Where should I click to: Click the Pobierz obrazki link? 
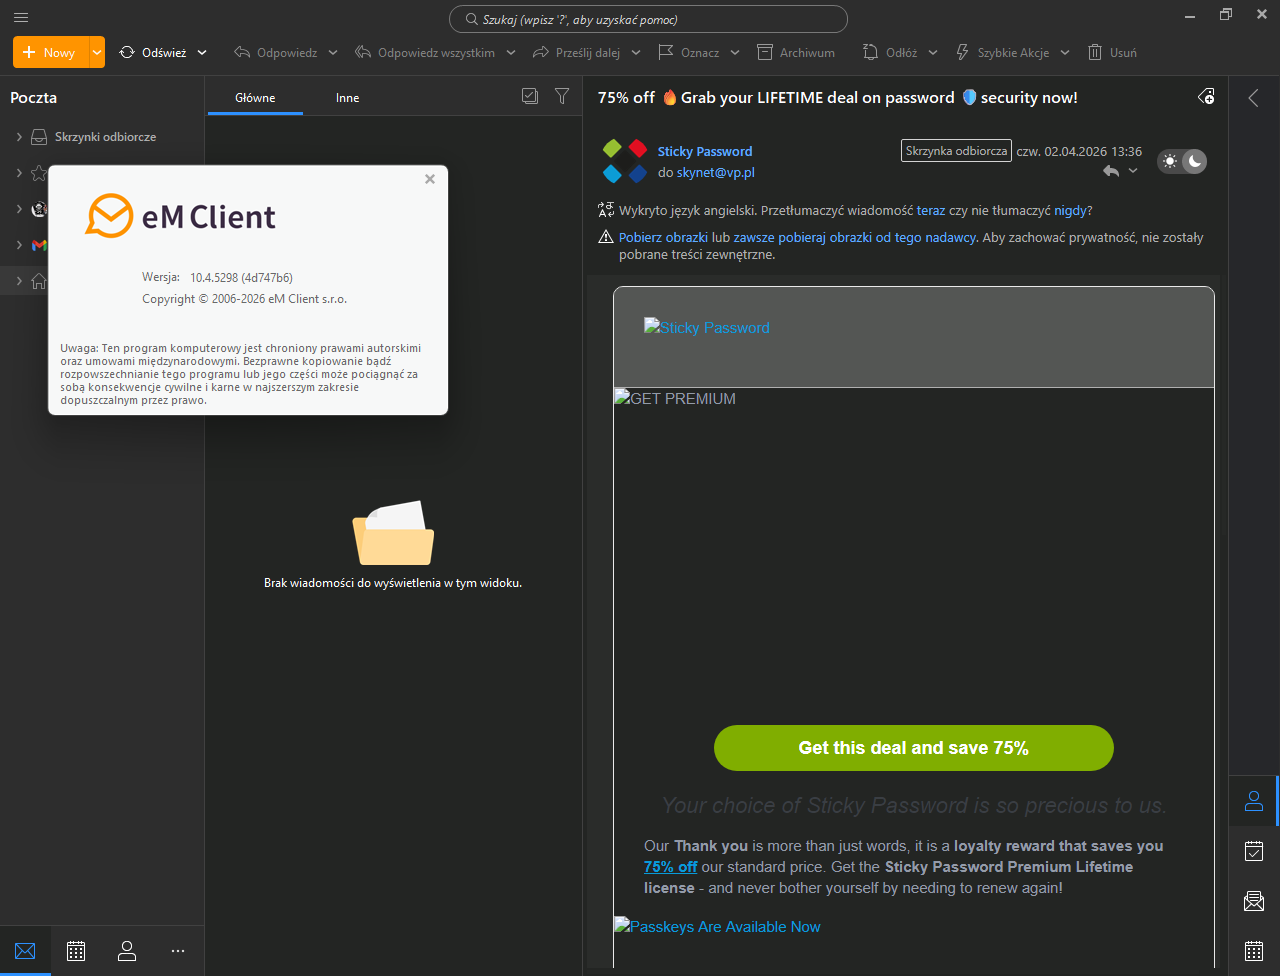click(664, 238)
